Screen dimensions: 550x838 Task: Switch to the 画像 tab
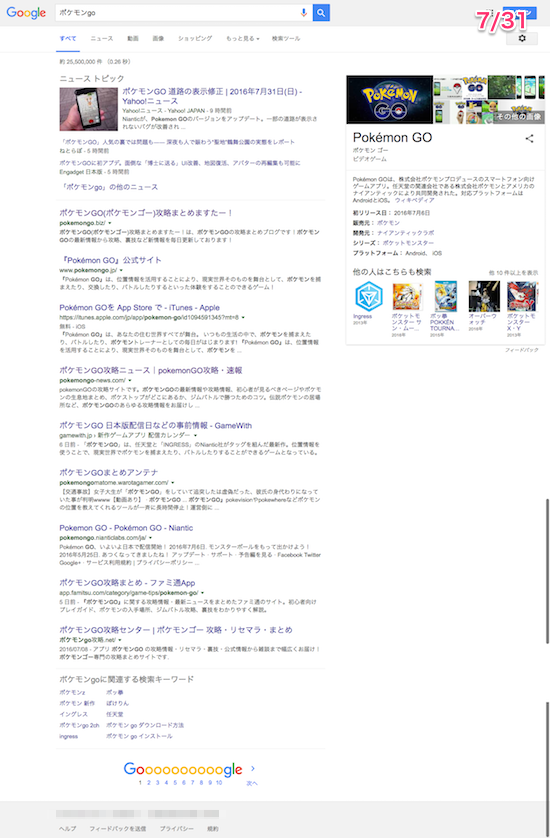pos(158,38)
